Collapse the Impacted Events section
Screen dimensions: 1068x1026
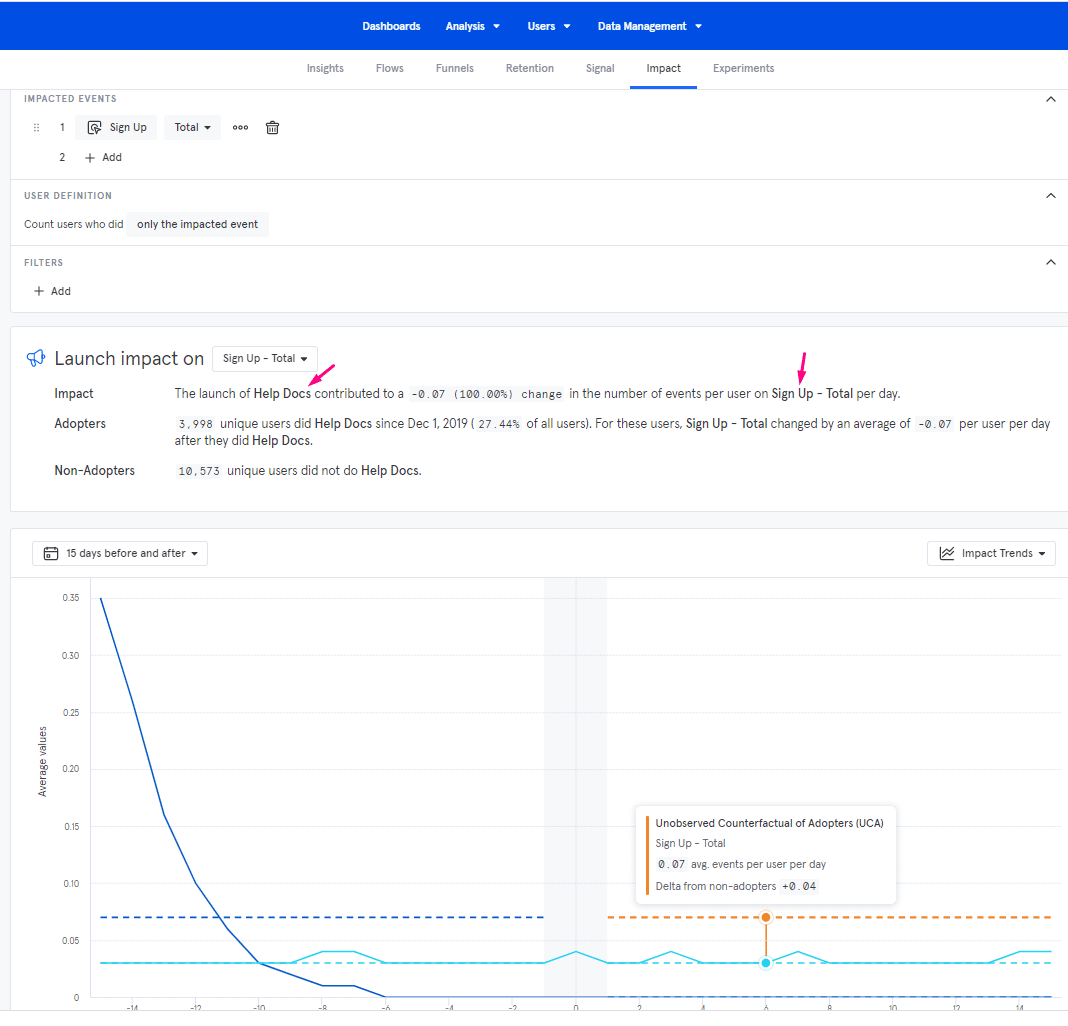pos(1050,99)
